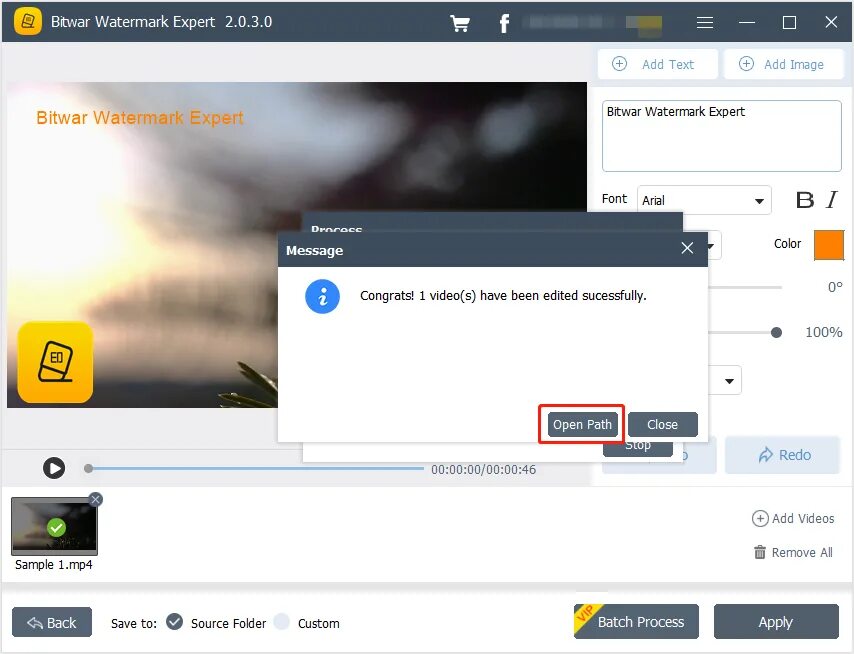Image resolution: width=854 pixels, height=654 pixels.
Task: Maximize the Bitwar window
Action: click(x=789, y=22)
